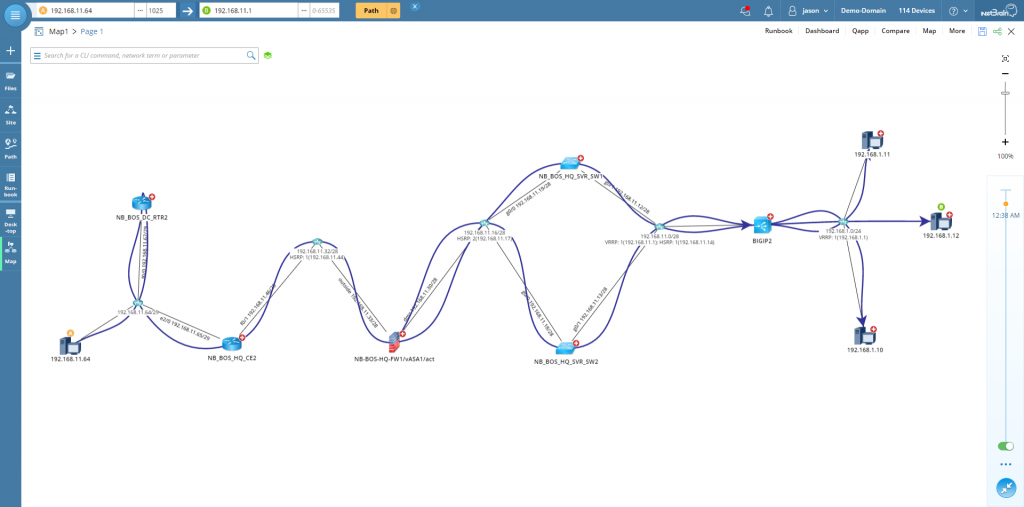This screenshot has height=507, width=1024.
Task: Expand the jason user dropdown
Action: click(x=808, y=10)
